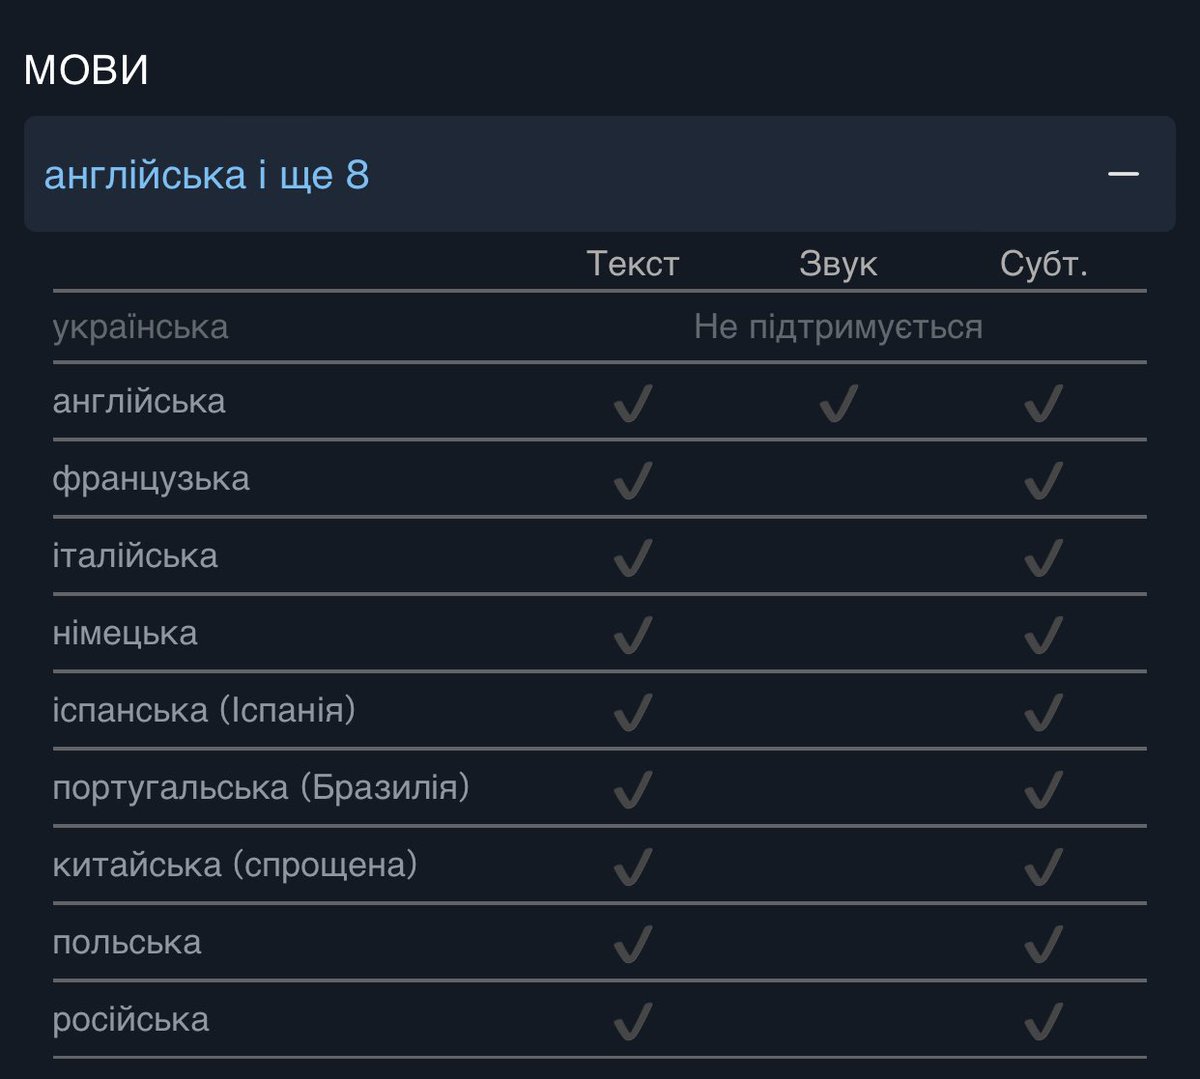The width and height of the screenshot is (1200, 1079).
Task: Select the китайська text support checkmark
Action: coord(633,867)
